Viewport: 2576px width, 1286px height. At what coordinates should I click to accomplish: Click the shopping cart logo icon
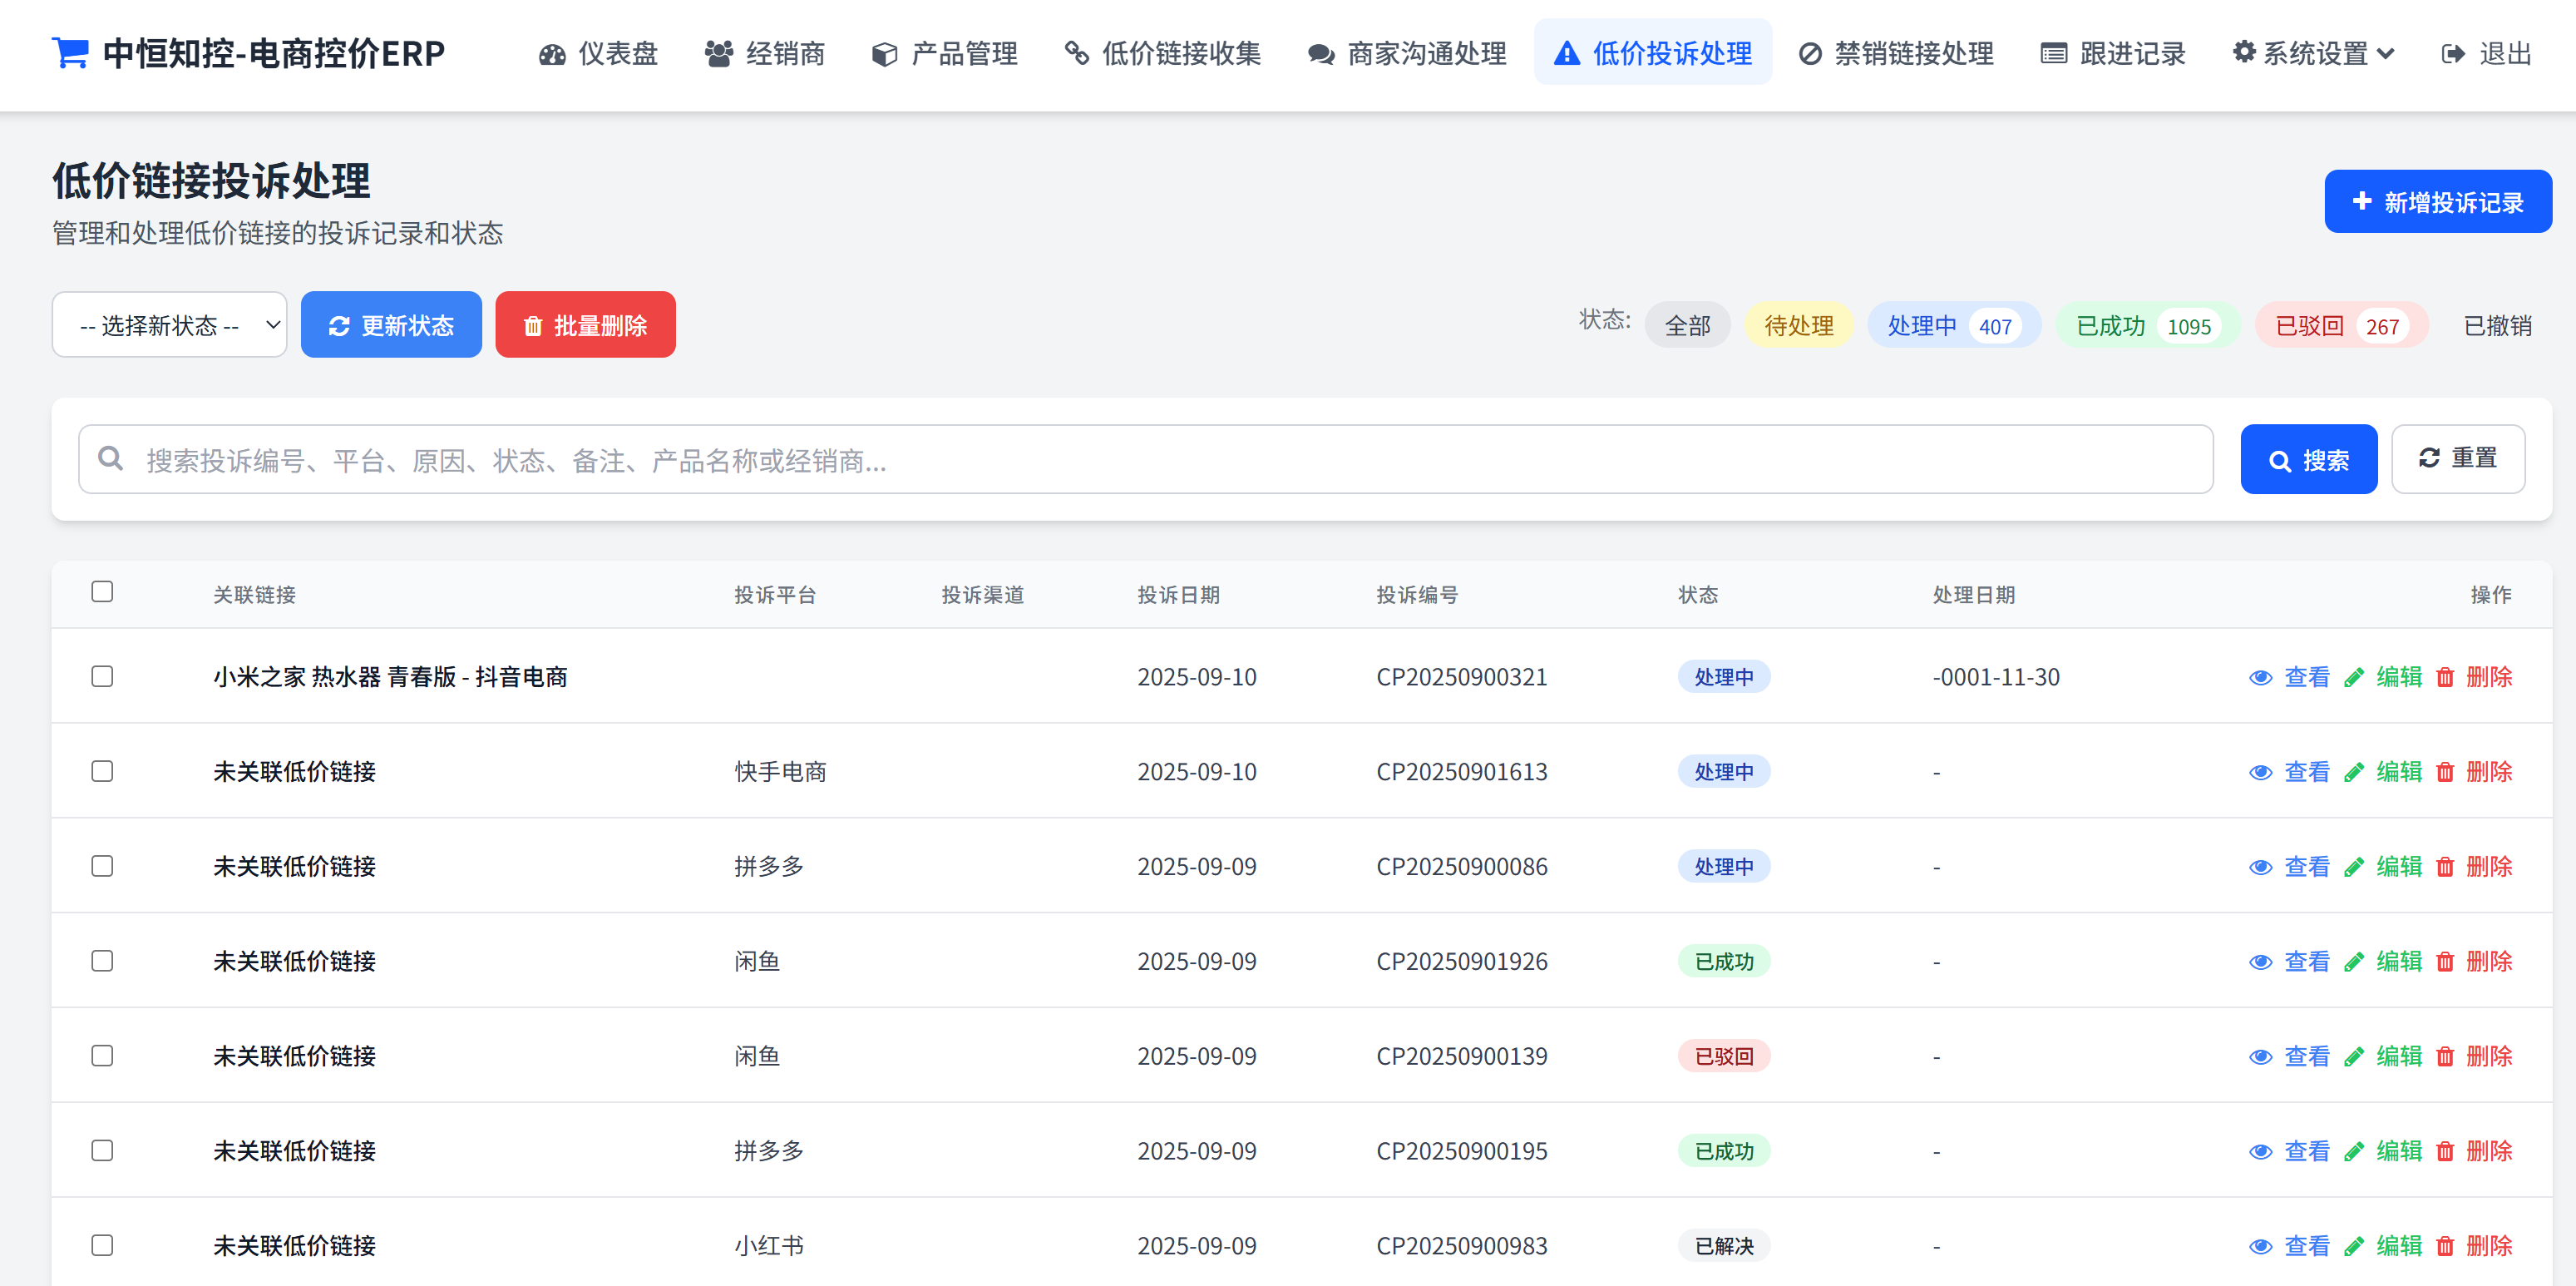point(70,53)
